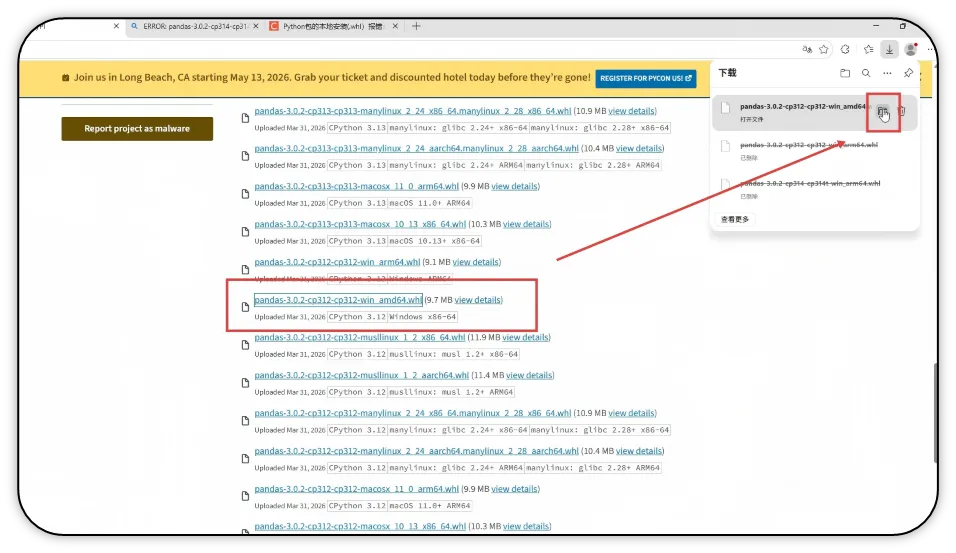The image size is (956, 553).
Task: Download pandas cp312 win_arm64.whl link
Action: [x=337, y=262]
